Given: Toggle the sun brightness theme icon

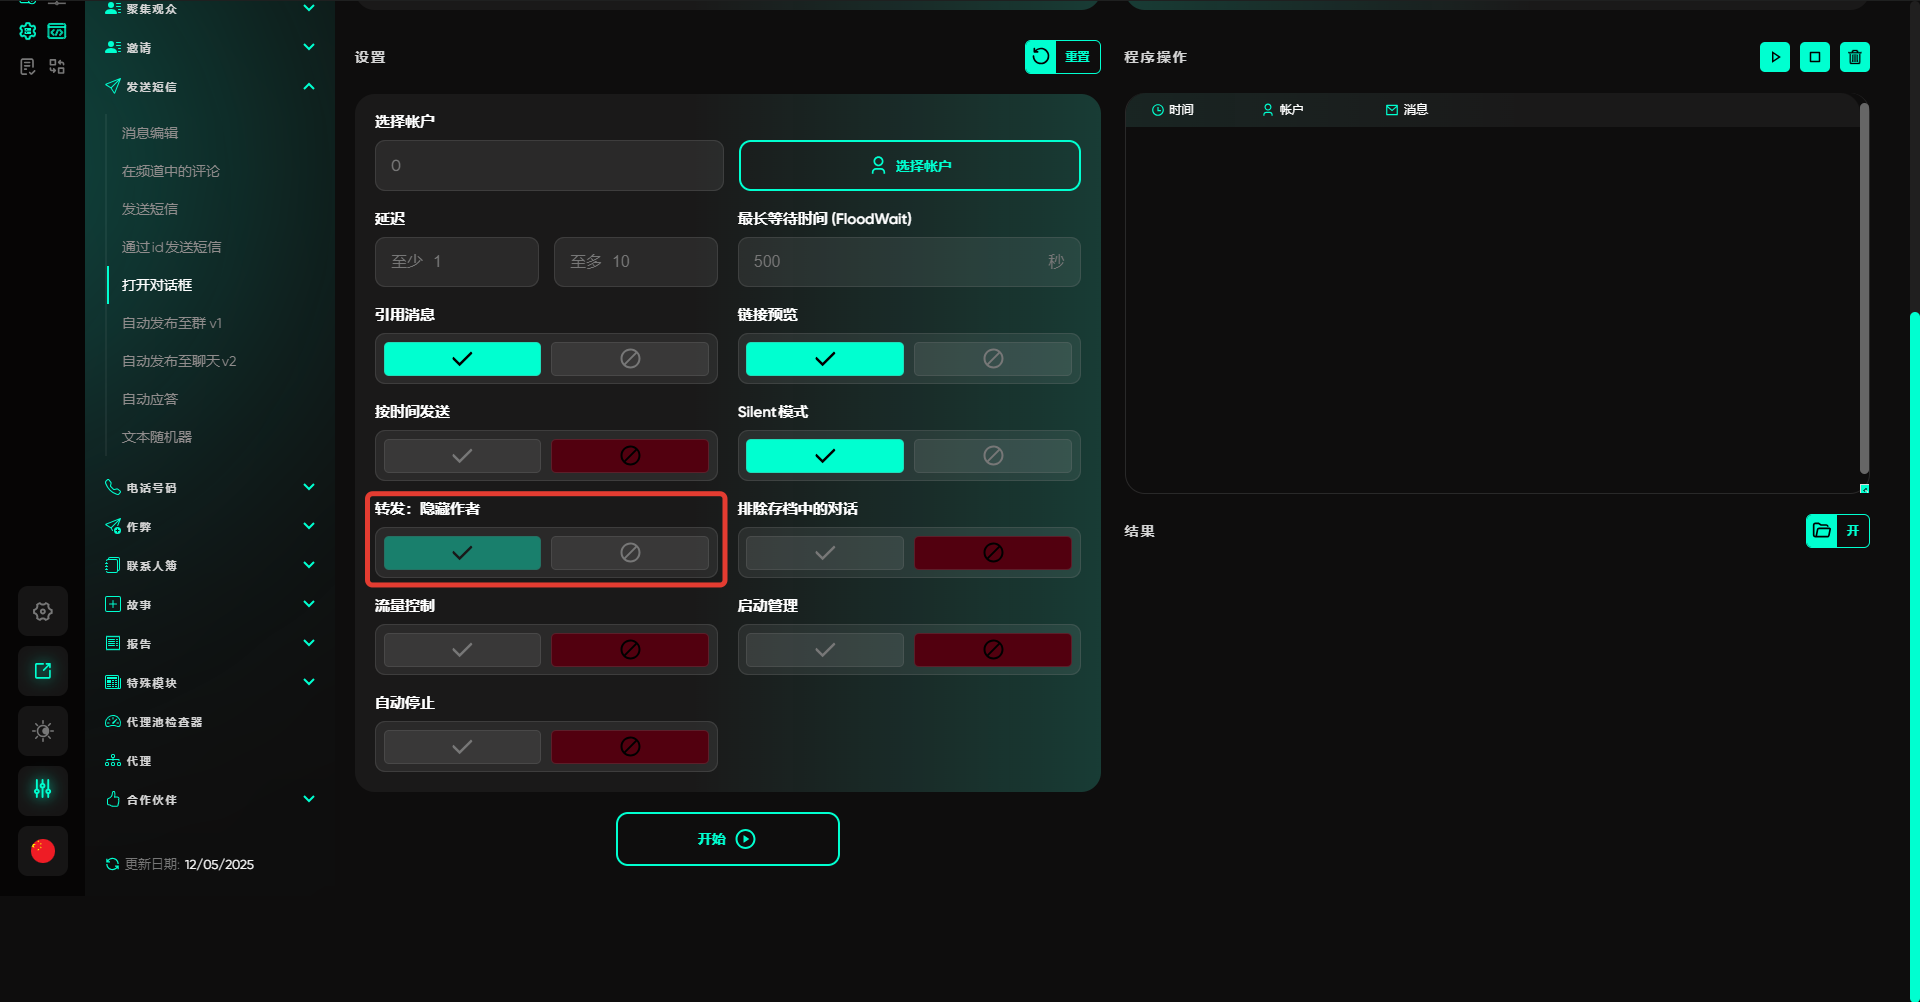Looking at the screenshot, I should (x=43, y=731).
